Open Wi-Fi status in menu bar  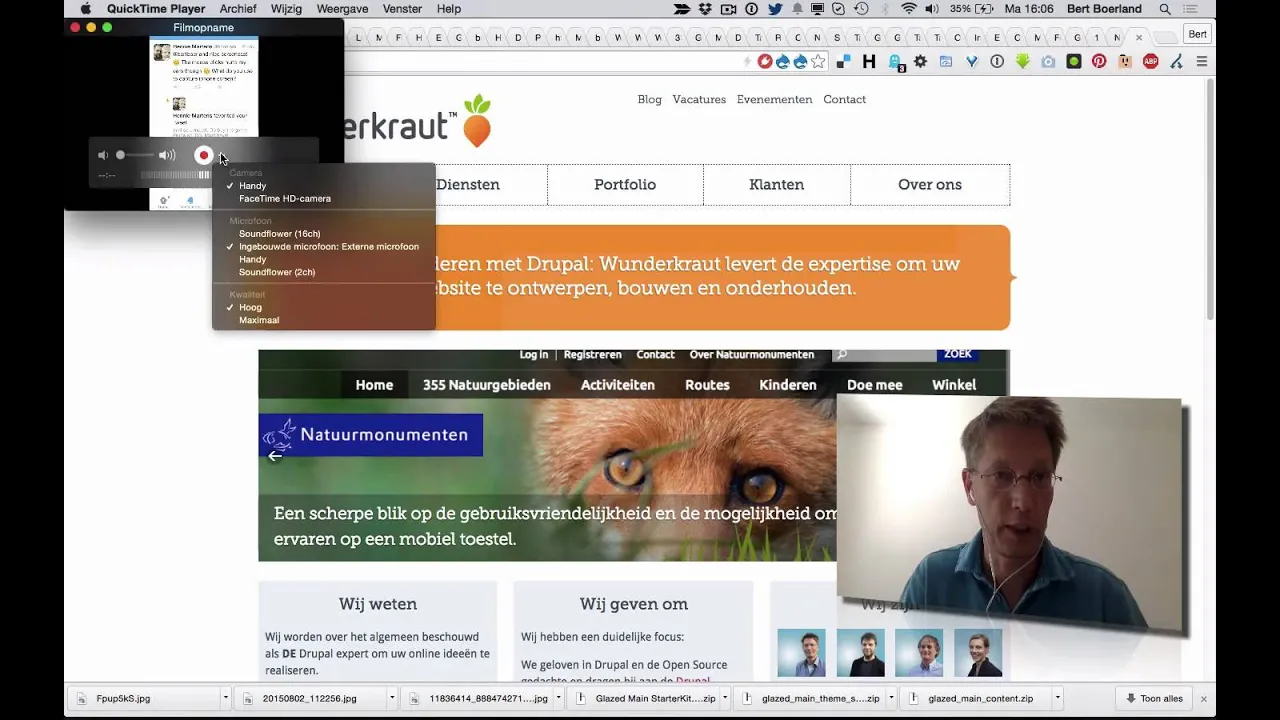(x=908, y=9)
